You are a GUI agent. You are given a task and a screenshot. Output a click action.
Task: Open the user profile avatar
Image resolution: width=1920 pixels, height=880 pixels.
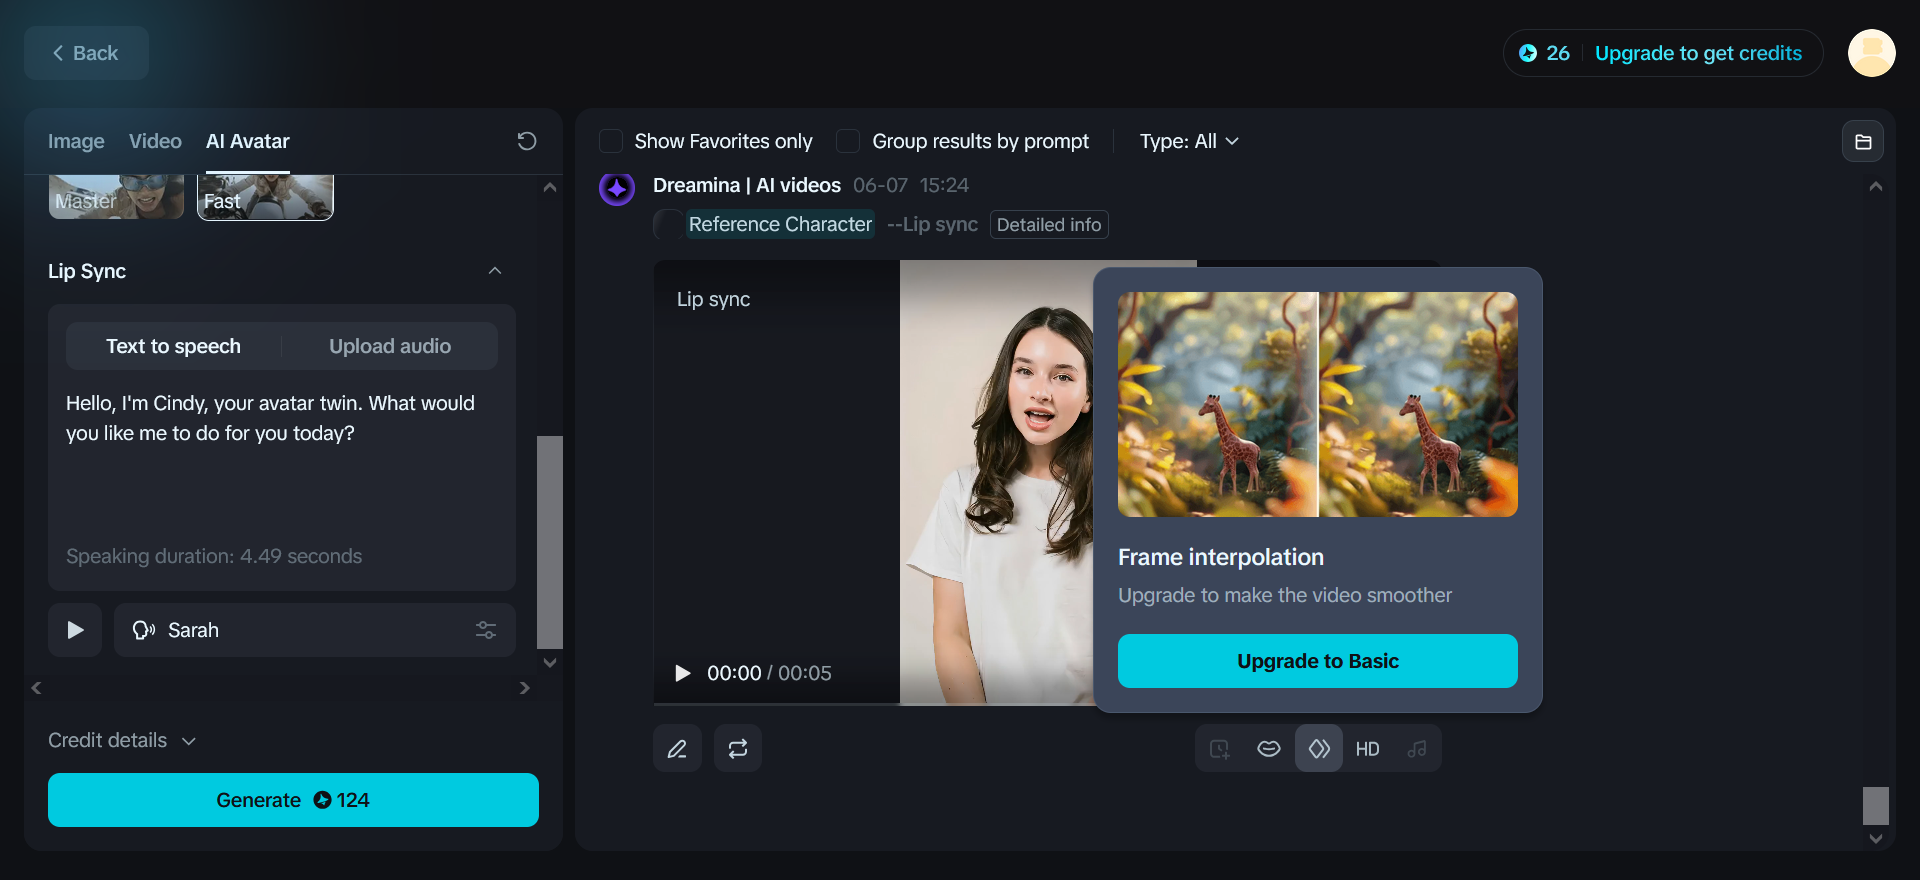[x=1872, y=53]
